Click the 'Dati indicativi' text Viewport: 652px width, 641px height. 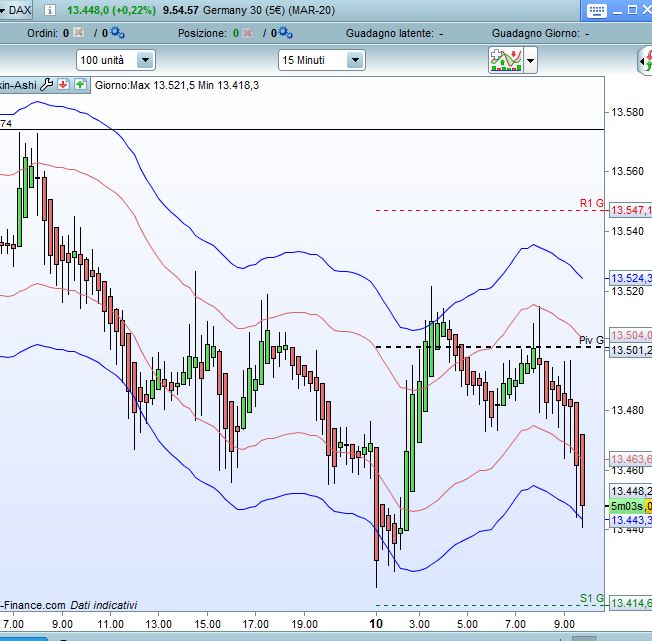tap(104, 605)
